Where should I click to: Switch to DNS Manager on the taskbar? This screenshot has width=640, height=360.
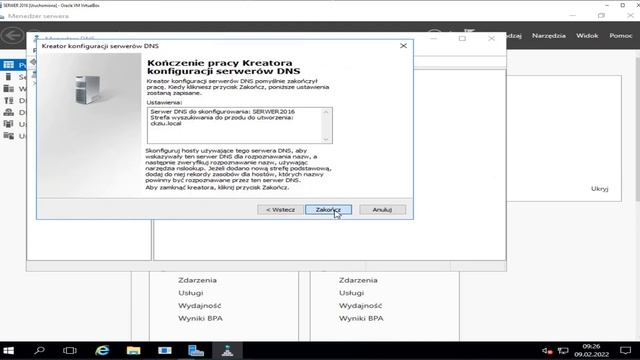click(x=227, y=351)
